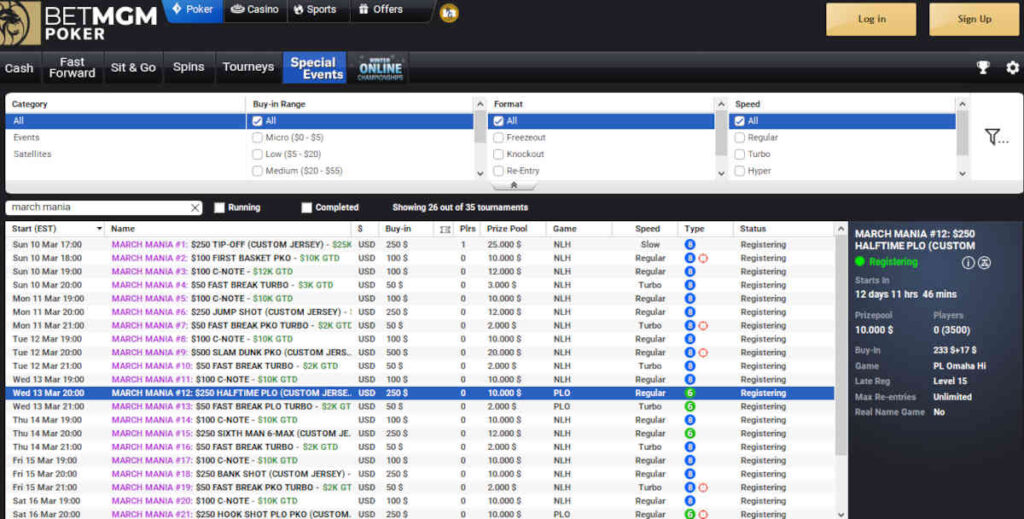The height and width of the screenshot is (519, 1024).
Task: Click green Registering status dot in details
Action: (859, 261)
